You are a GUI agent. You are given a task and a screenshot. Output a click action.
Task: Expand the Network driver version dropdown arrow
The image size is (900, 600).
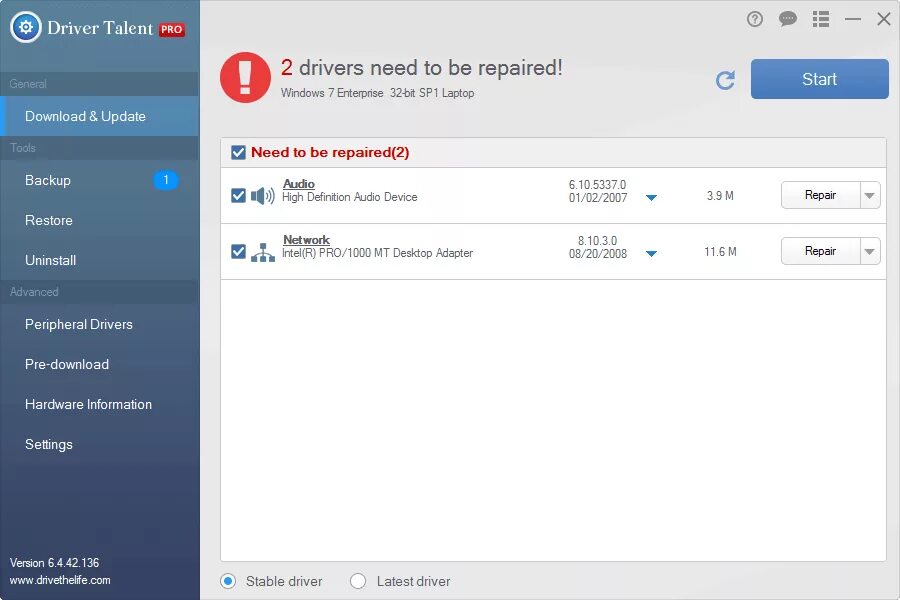[x=651, y=253]
